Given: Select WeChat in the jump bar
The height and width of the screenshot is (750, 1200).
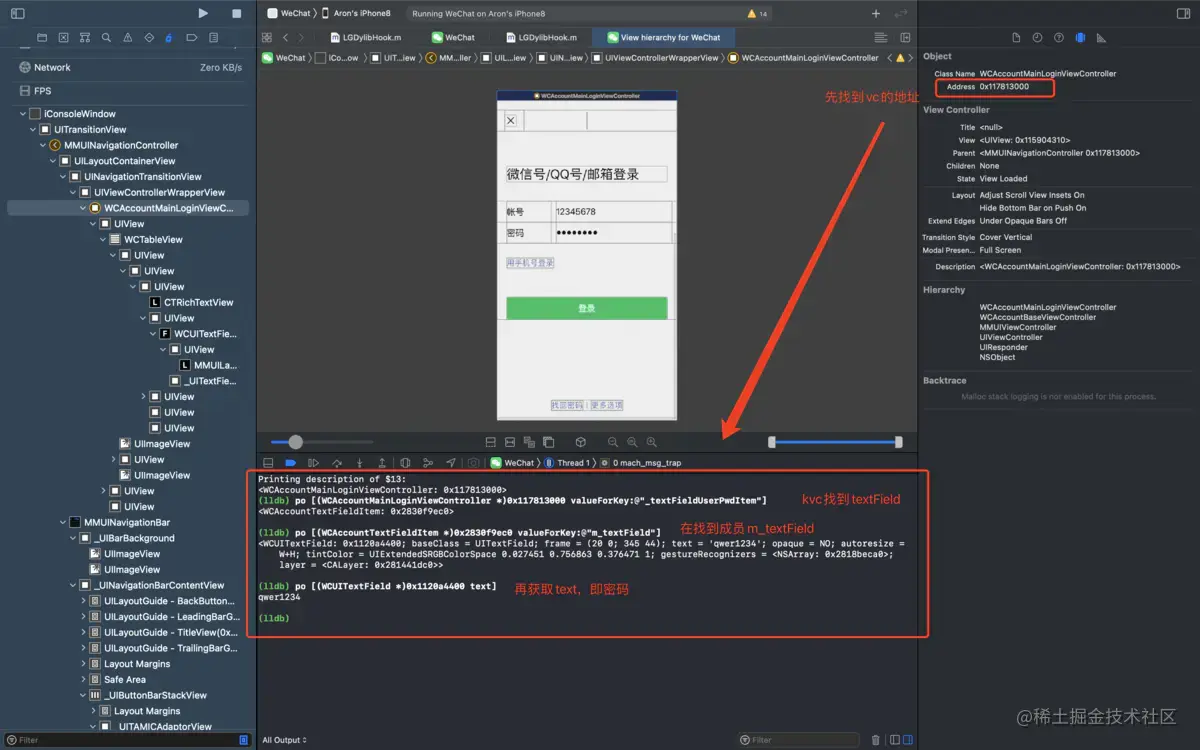Looking at the screenshot, I should click(284, 58).
